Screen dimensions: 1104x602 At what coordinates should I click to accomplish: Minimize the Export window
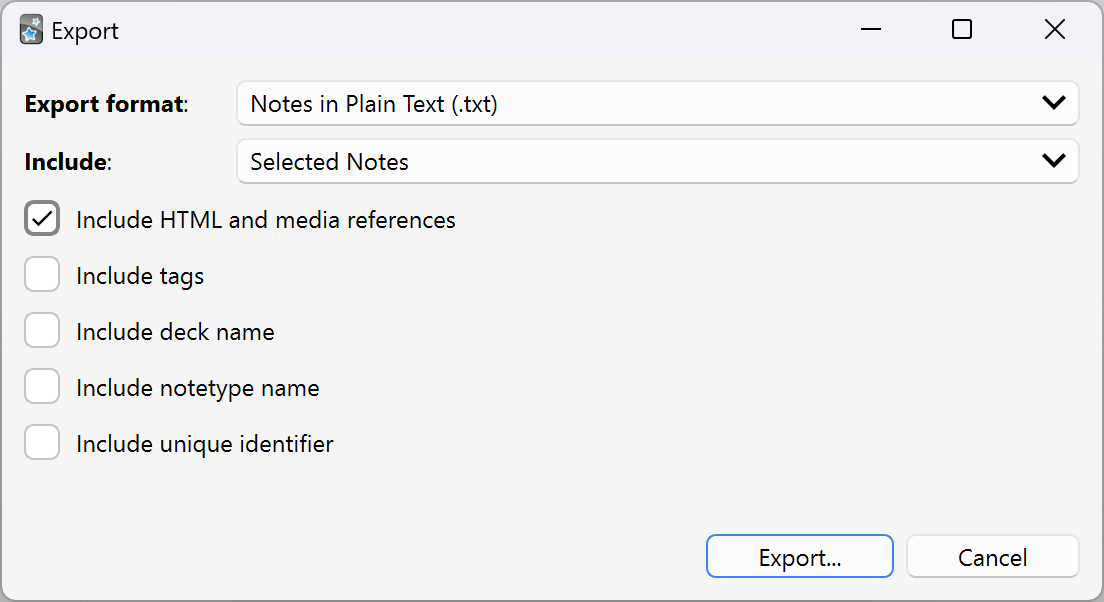point(870,30)
